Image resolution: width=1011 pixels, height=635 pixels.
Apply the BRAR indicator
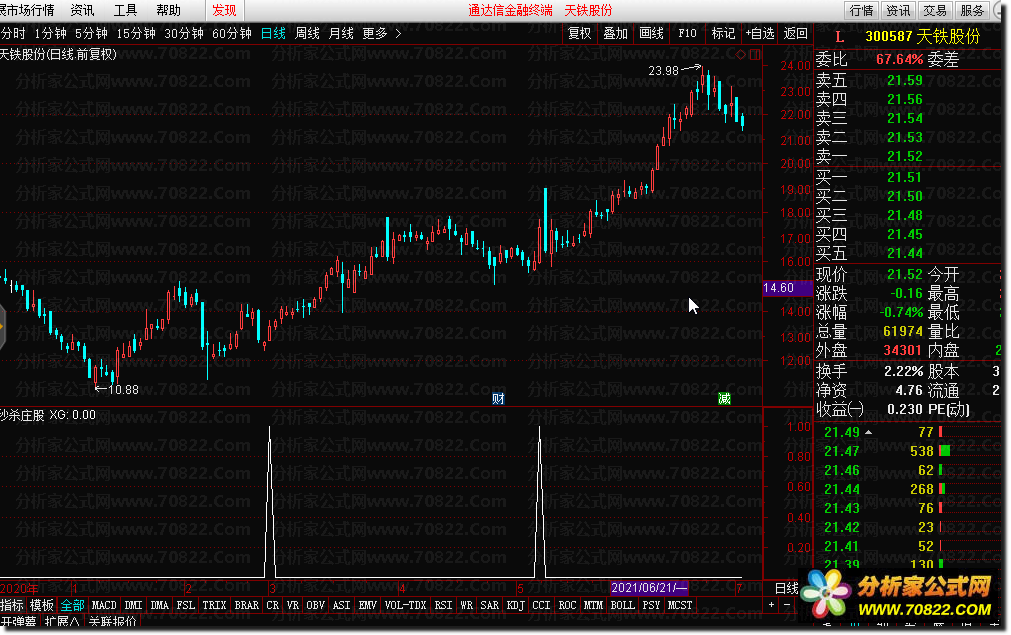246,605
